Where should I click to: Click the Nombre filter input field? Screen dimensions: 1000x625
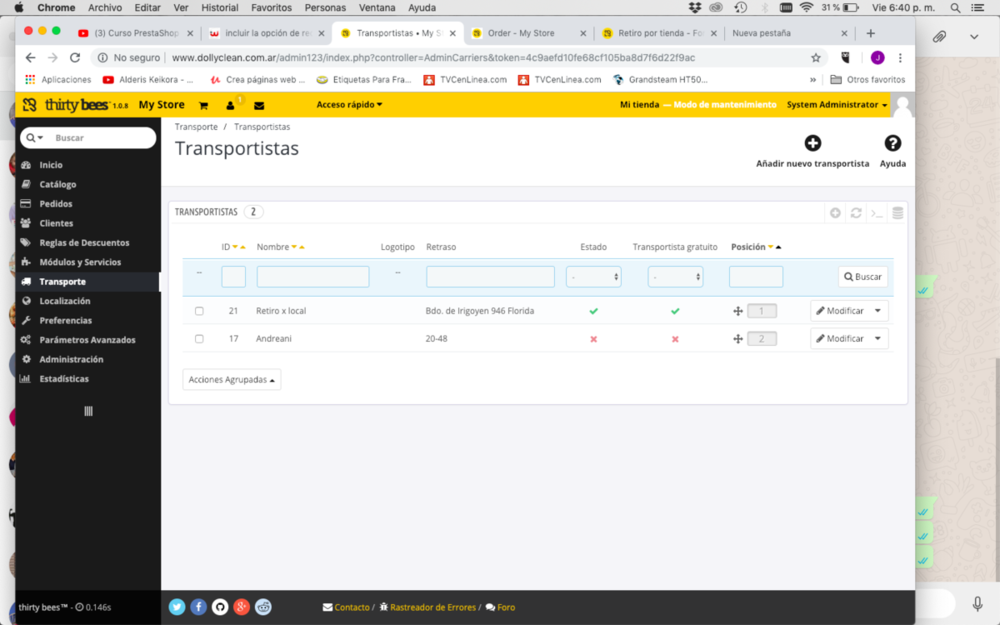tap(312, 277)
